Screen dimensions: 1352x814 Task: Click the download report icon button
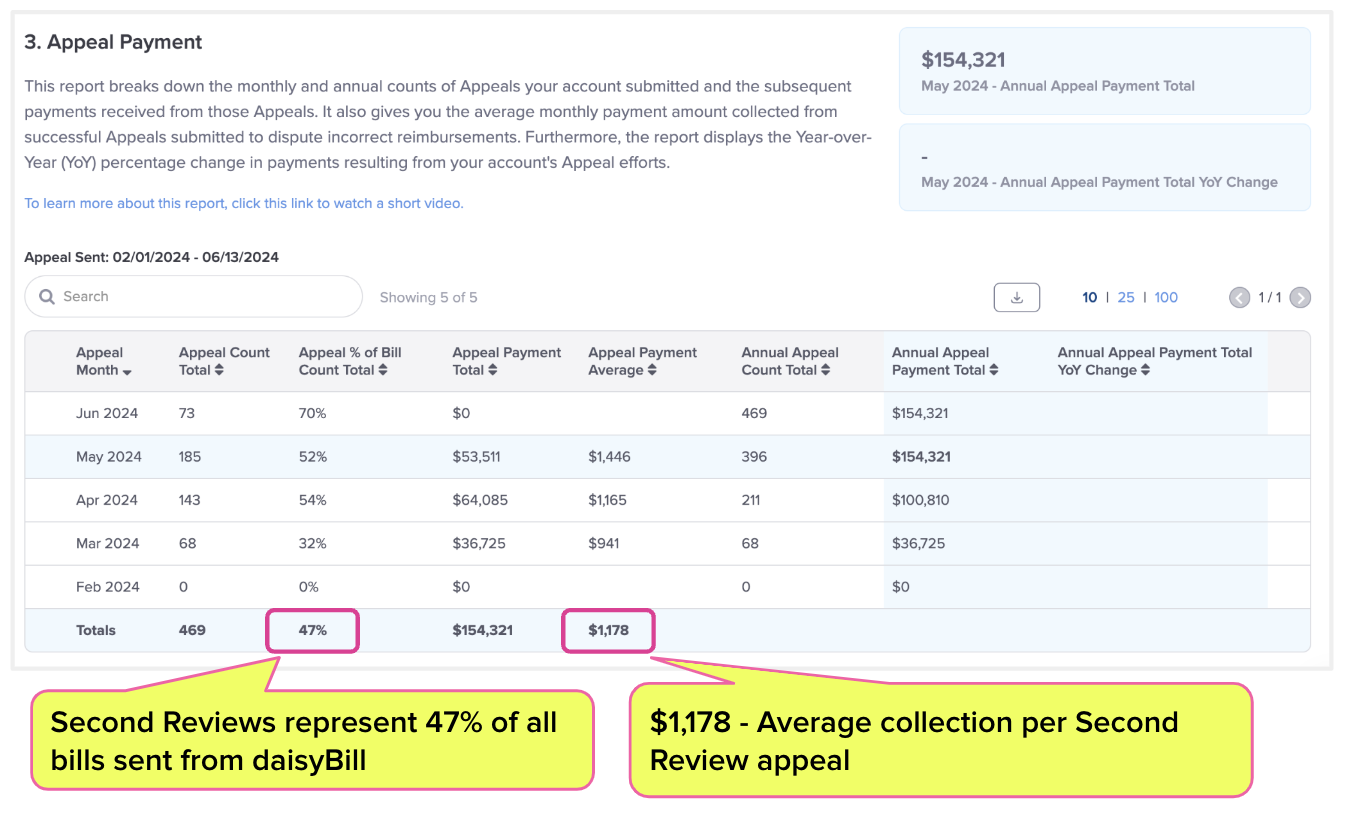pyautogui.click(x=1016, y=297)
